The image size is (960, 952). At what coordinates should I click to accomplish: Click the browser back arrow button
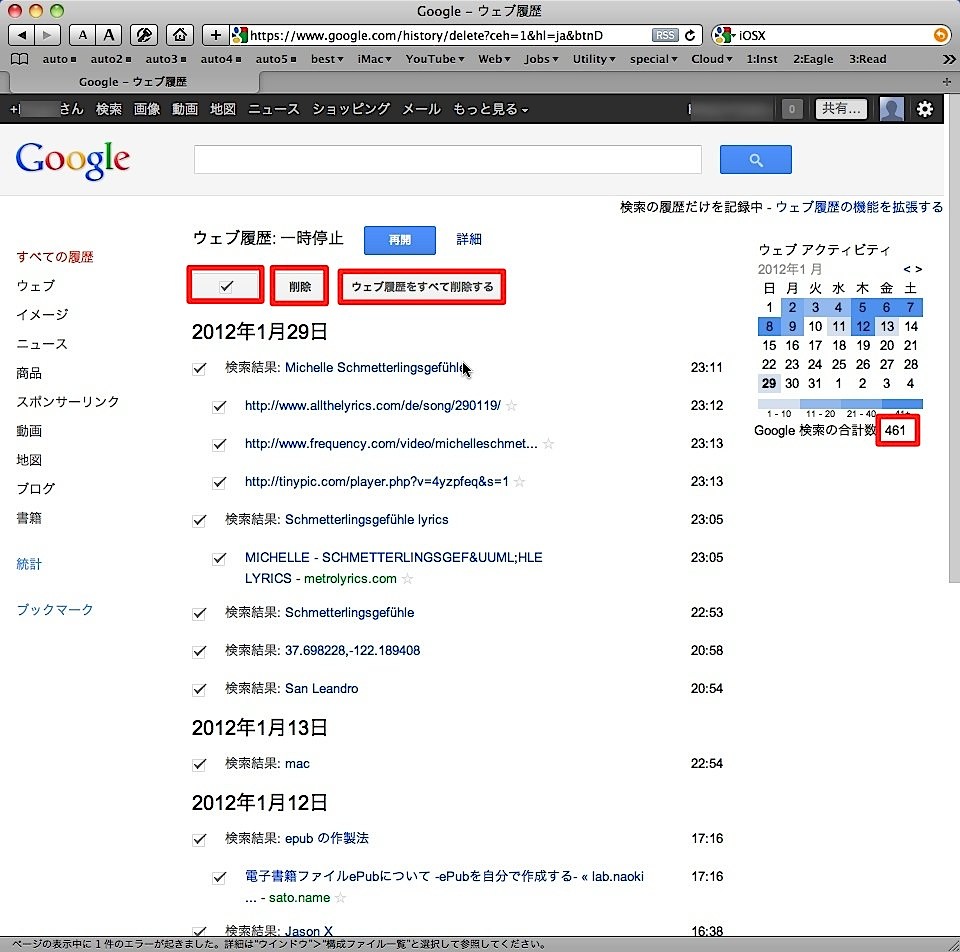click(x=22, y=35)
